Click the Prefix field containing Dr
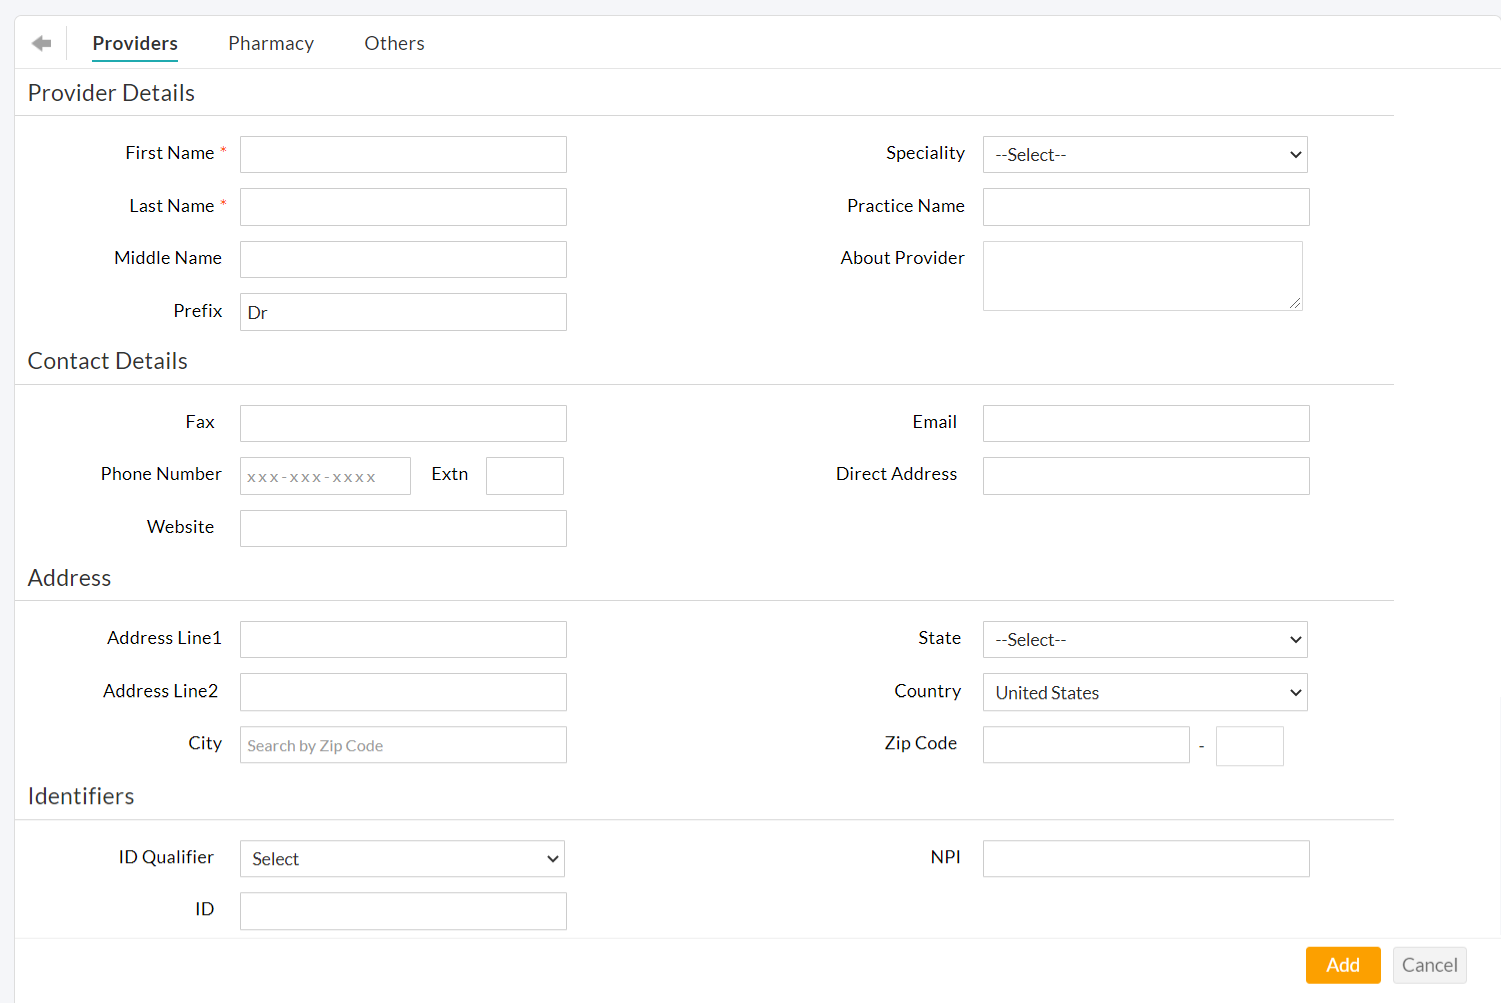The image size is (1501, 1003). [x=402, y=311]
